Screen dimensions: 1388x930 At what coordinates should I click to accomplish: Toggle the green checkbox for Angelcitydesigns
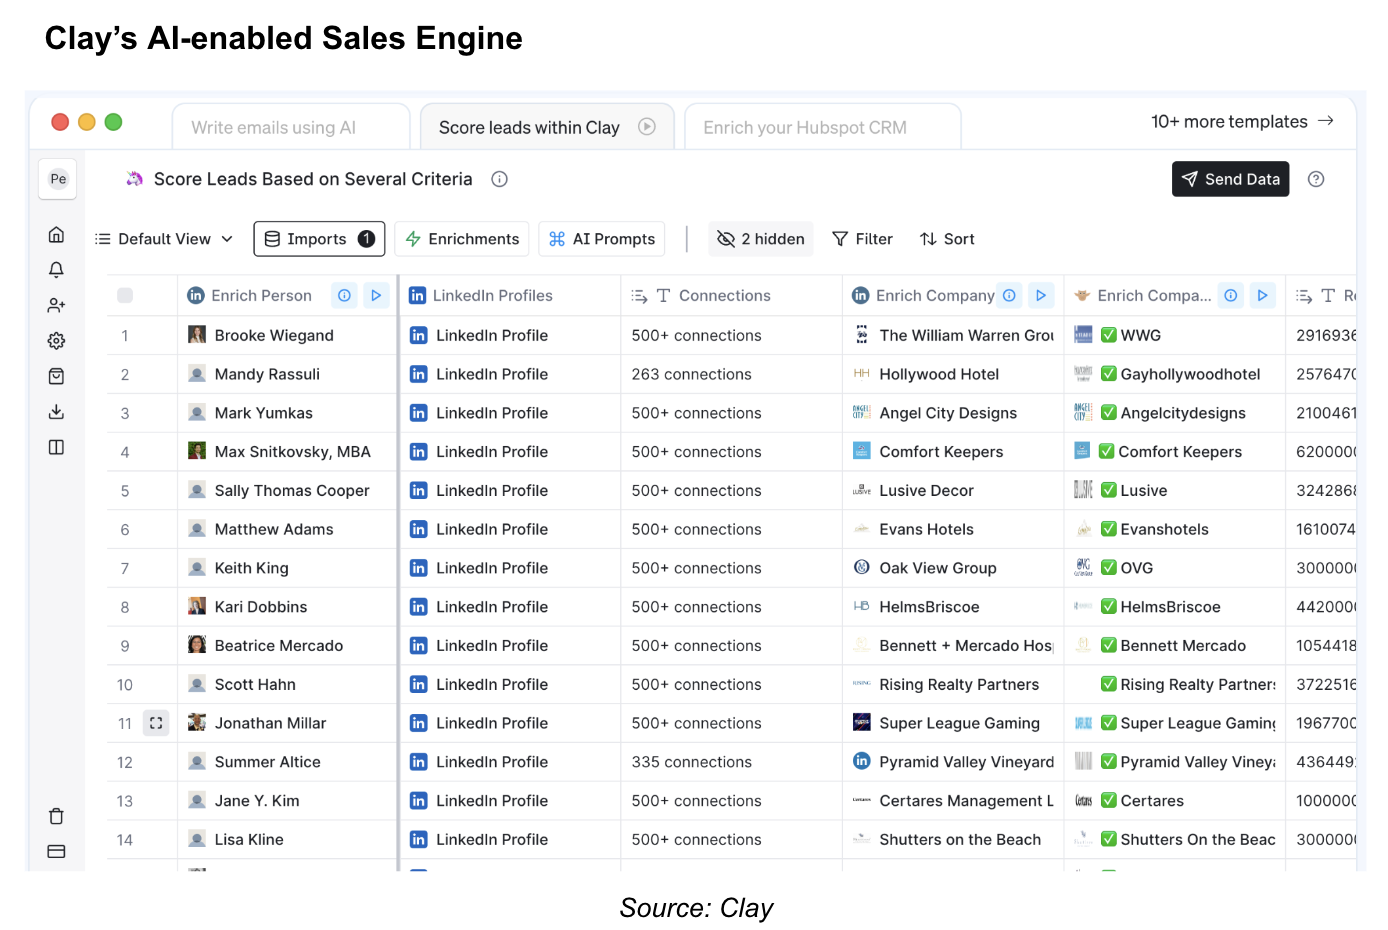tap(1109, 413)
